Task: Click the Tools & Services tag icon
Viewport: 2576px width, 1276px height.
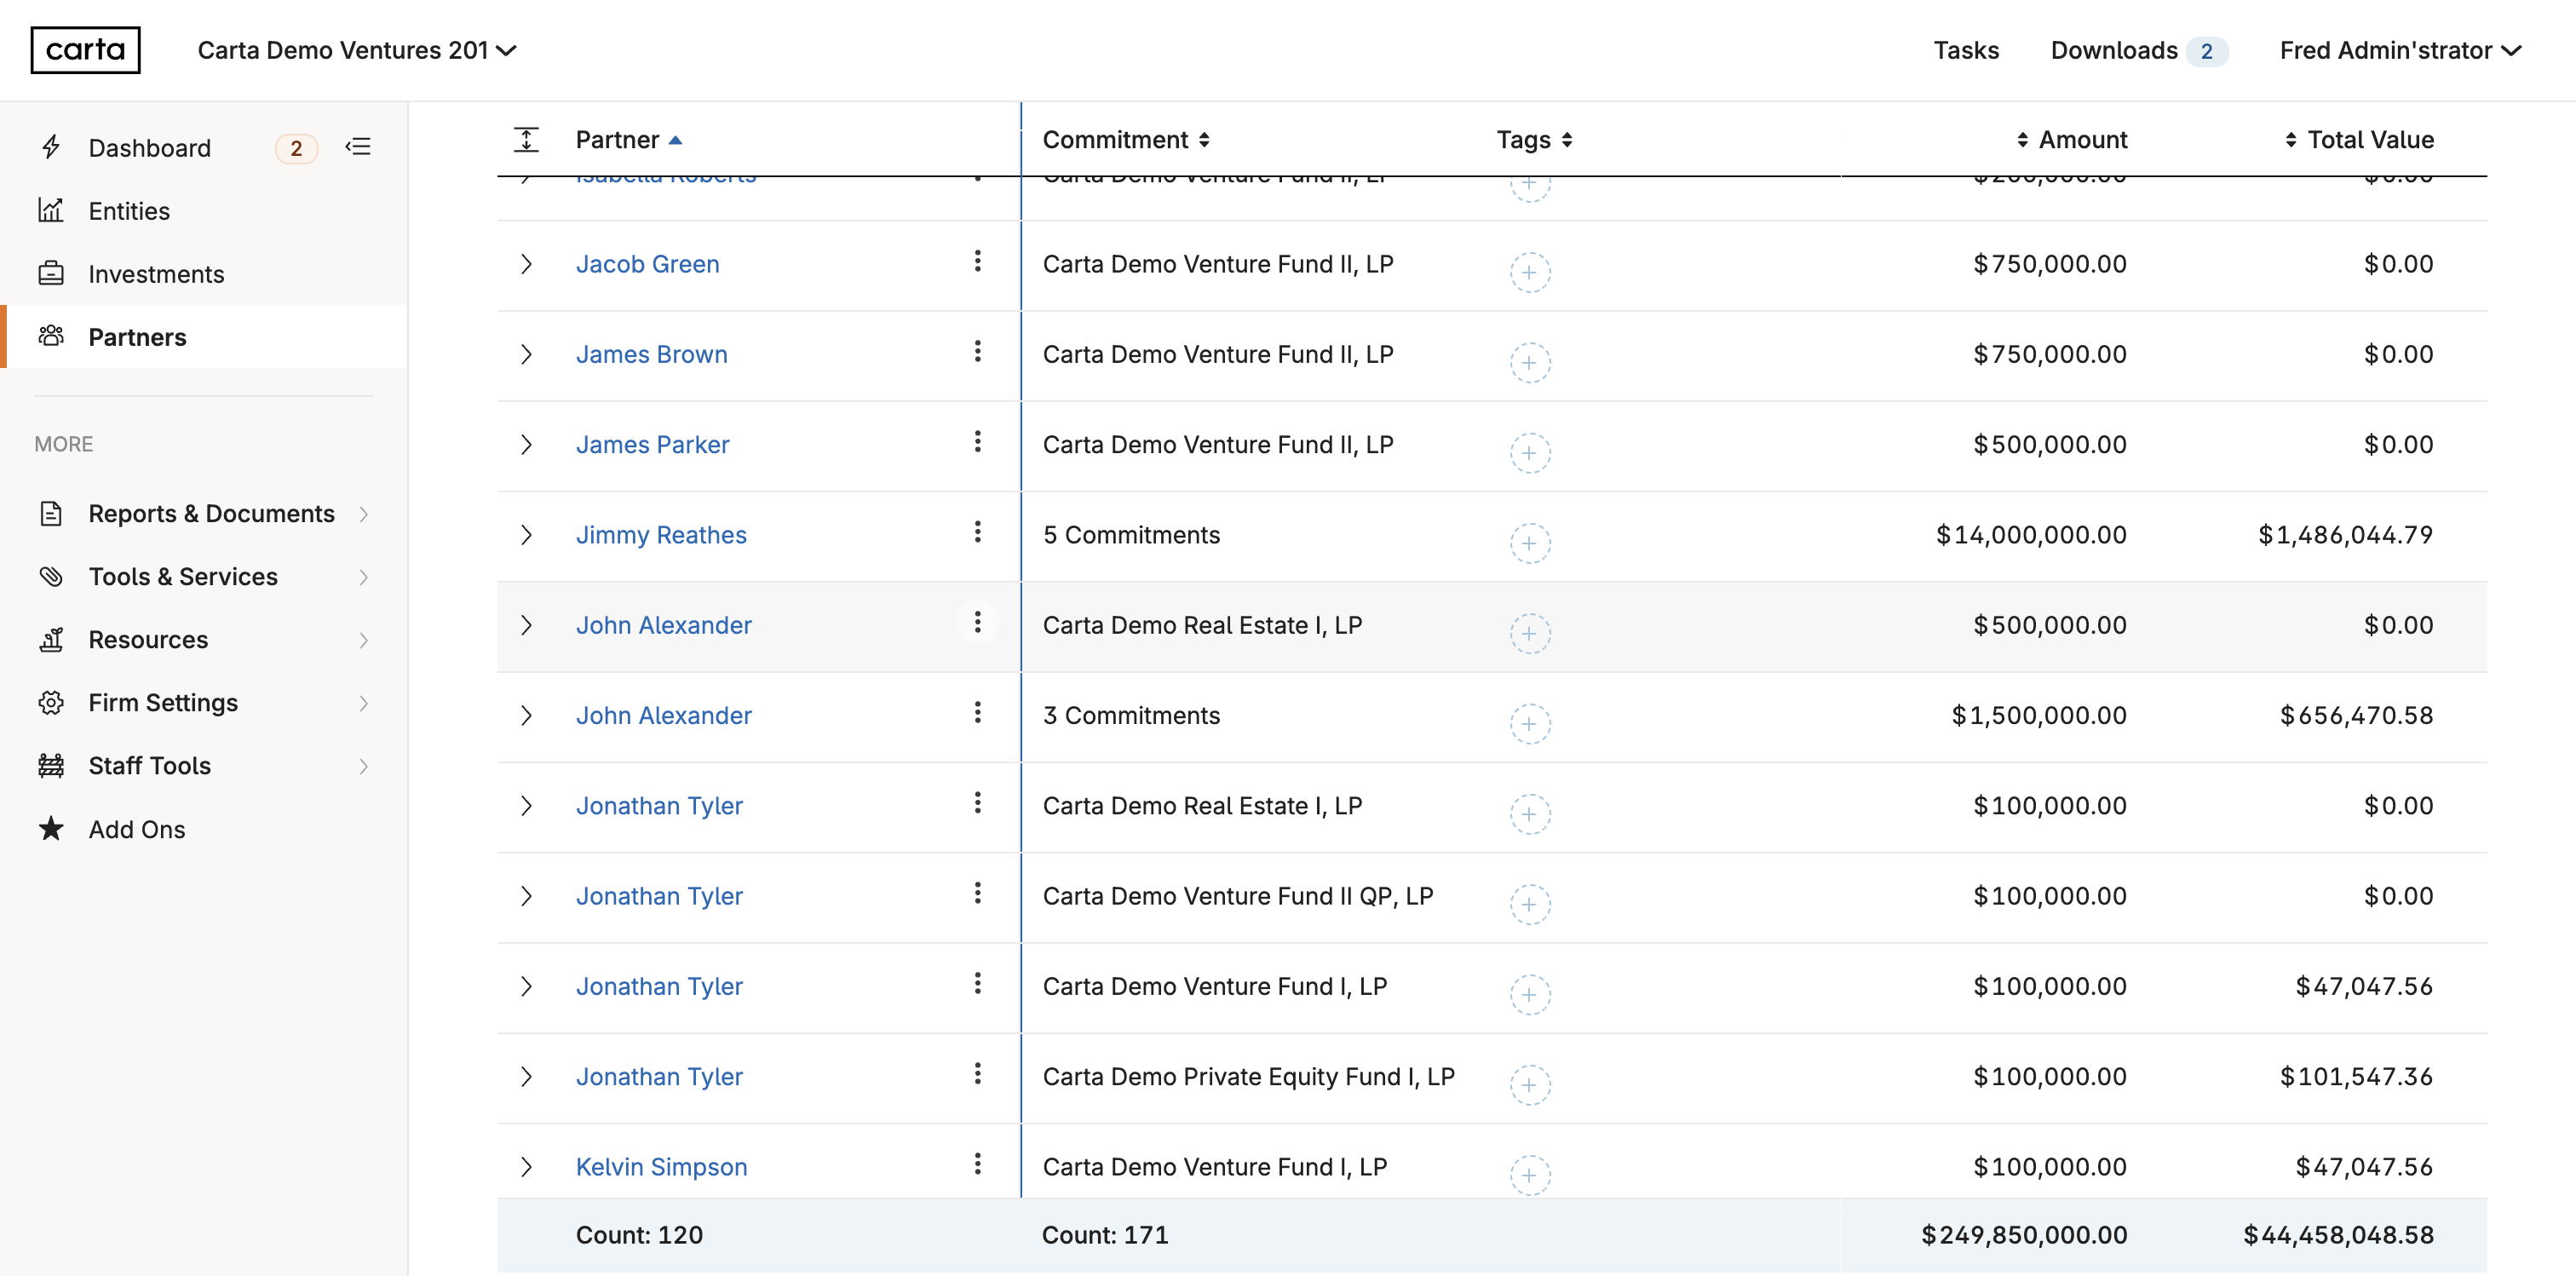Action: [51, 576]
